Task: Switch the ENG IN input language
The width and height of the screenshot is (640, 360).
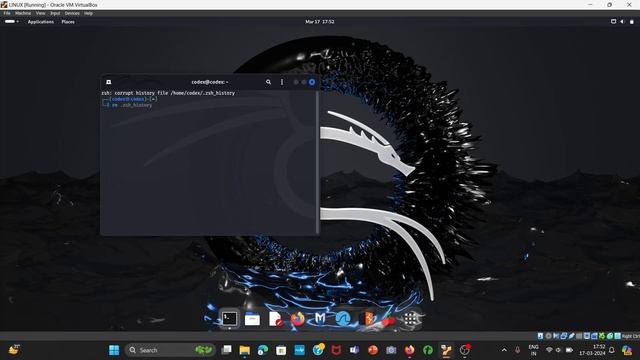Action: pyautogui.click(x=533, y=350)
